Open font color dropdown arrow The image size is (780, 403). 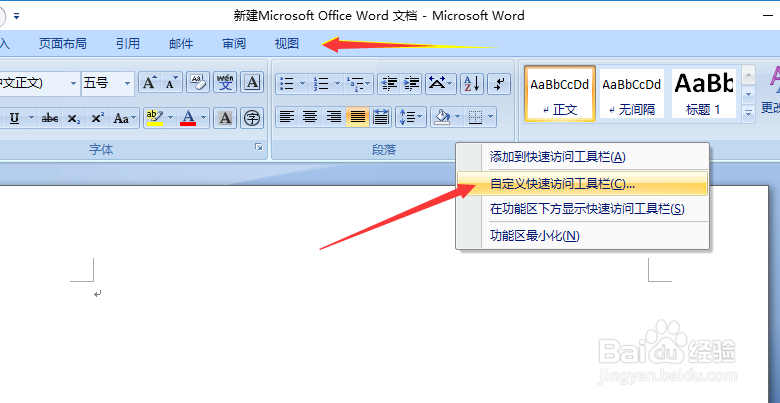point(203,118)
